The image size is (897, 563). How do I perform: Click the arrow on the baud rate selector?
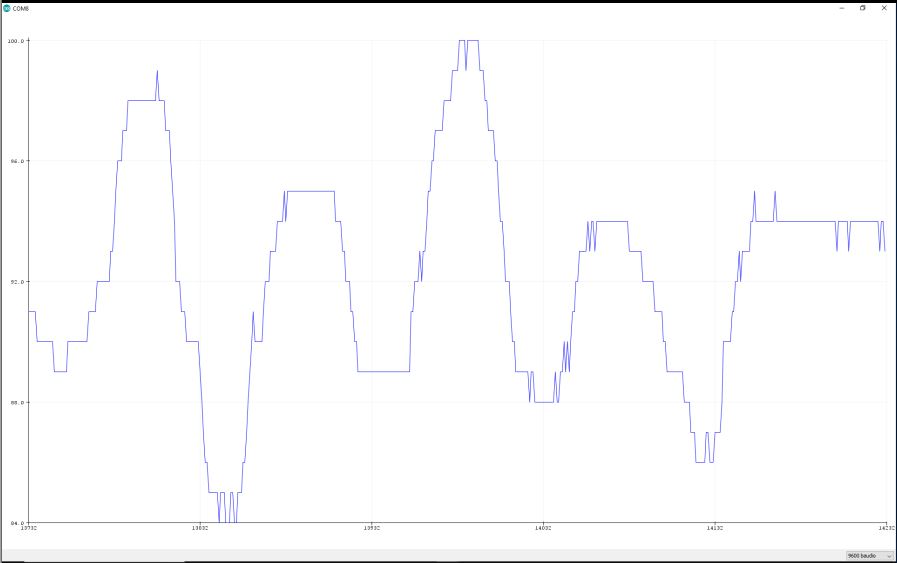coord(889,555)
